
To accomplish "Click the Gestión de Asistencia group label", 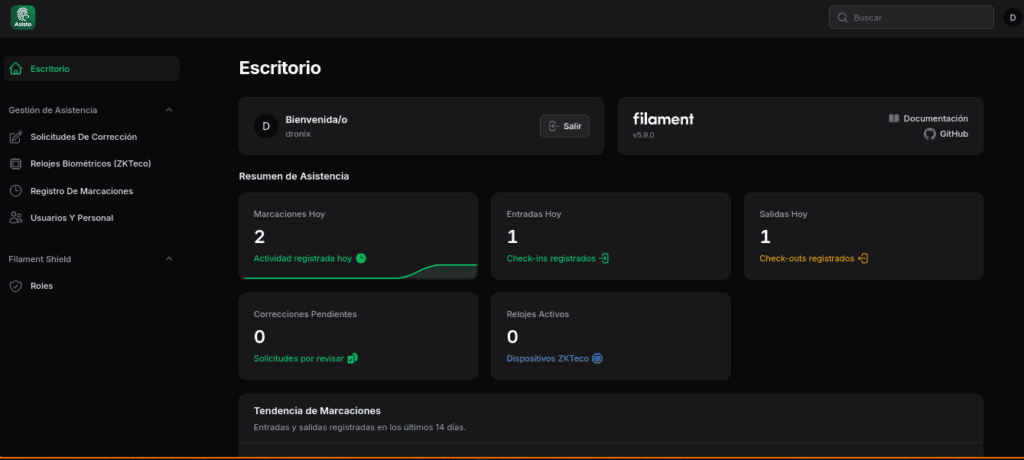I will pos(53,110).
